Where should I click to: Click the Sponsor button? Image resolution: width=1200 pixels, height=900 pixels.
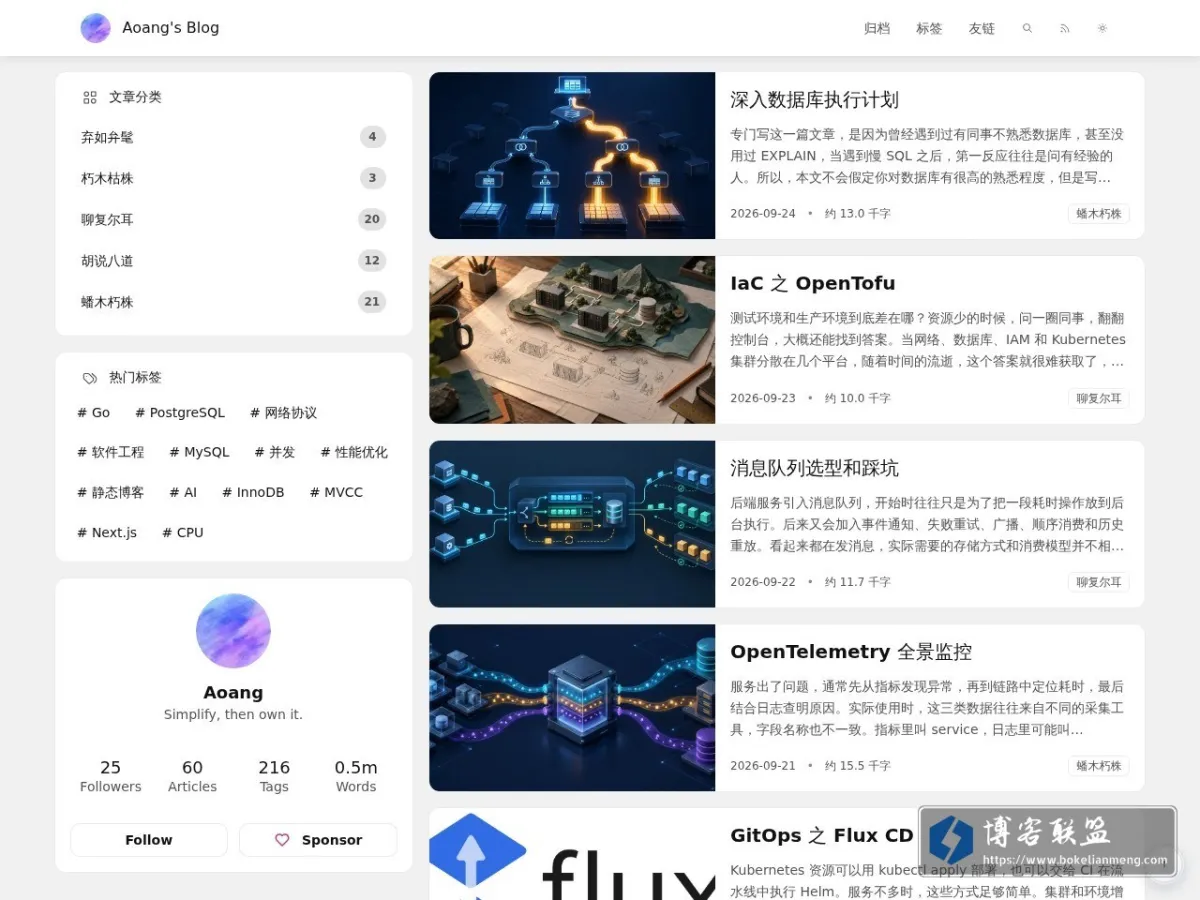(318, 840)
